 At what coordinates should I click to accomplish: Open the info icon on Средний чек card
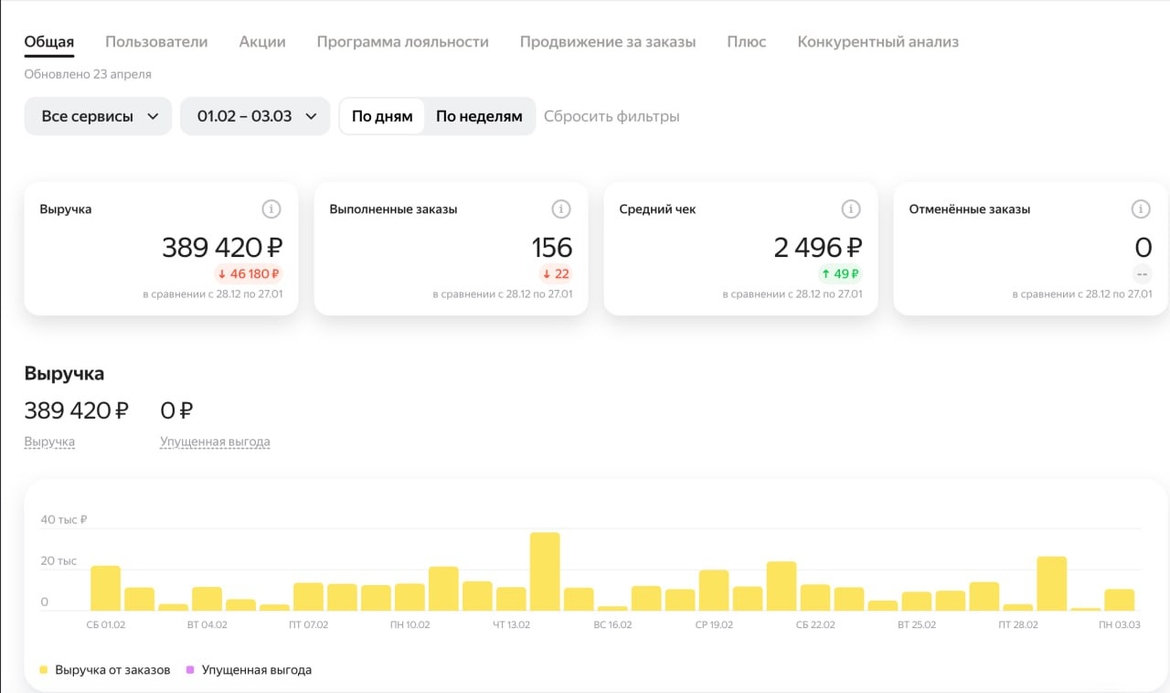(x=851, y=210)
